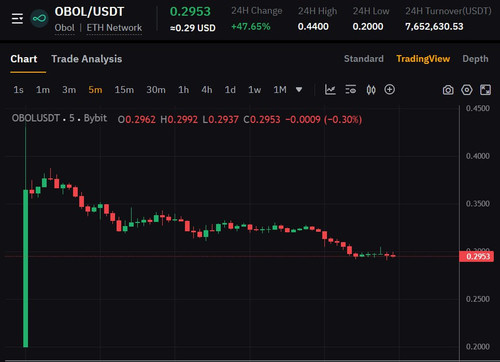Click the ≈0.29 USD value
This screenshot has width=500, height=362.
click(193, 28)
